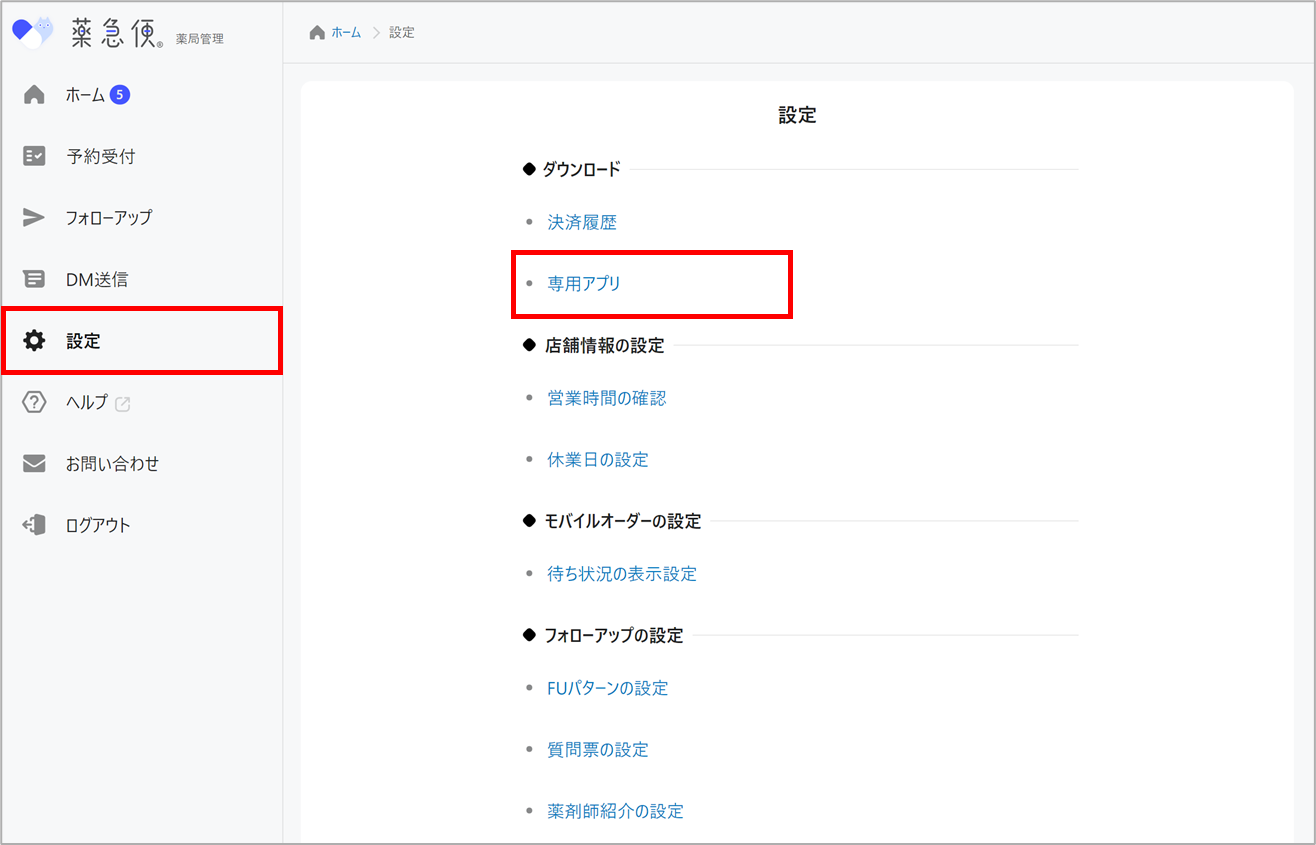Open the 専用アプリ link
1316x845 pixels.
584,284
